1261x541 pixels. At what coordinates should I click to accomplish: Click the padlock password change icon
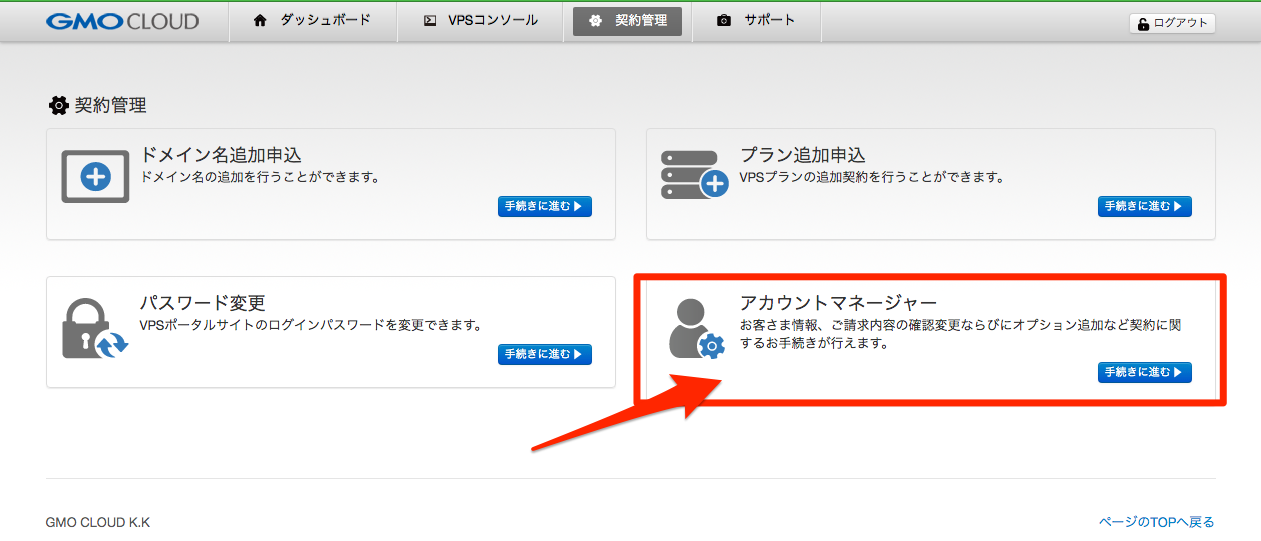coord(94,328)
